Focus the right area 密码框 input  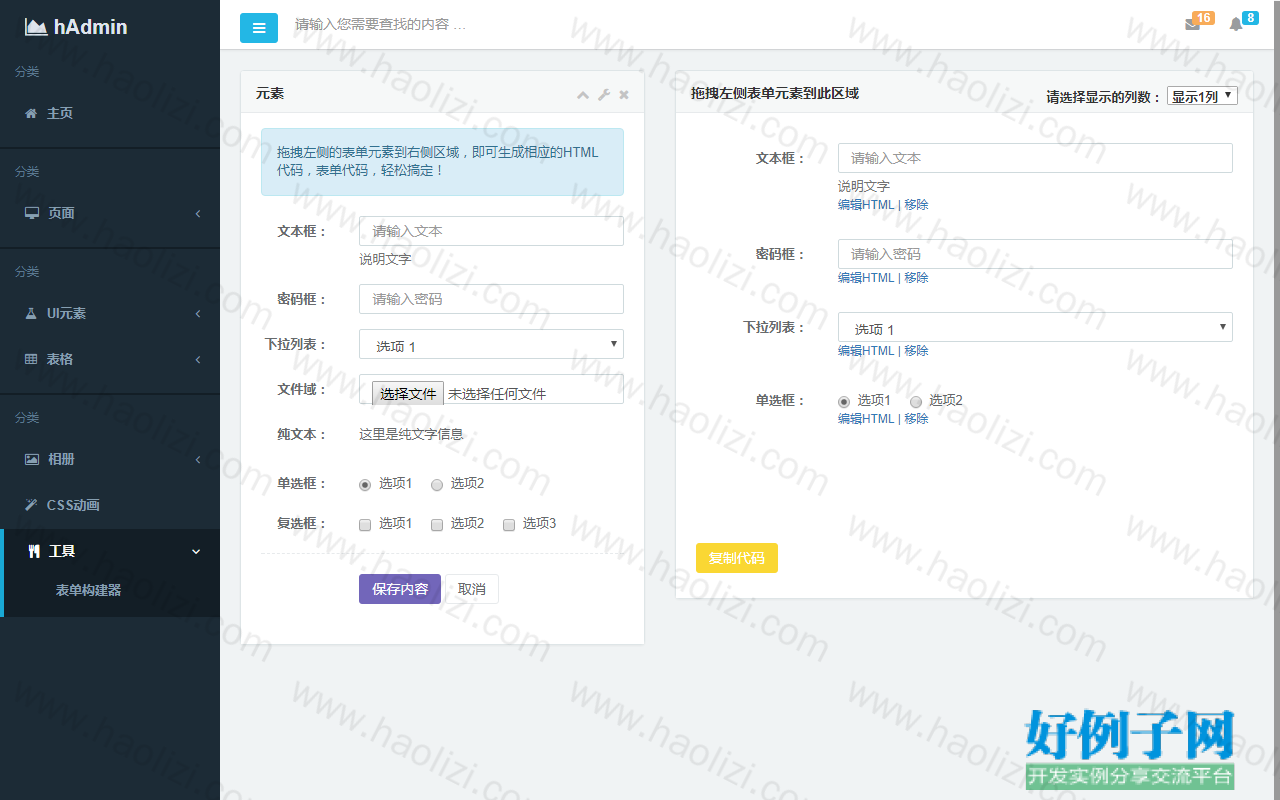(x=1035, y=254)
